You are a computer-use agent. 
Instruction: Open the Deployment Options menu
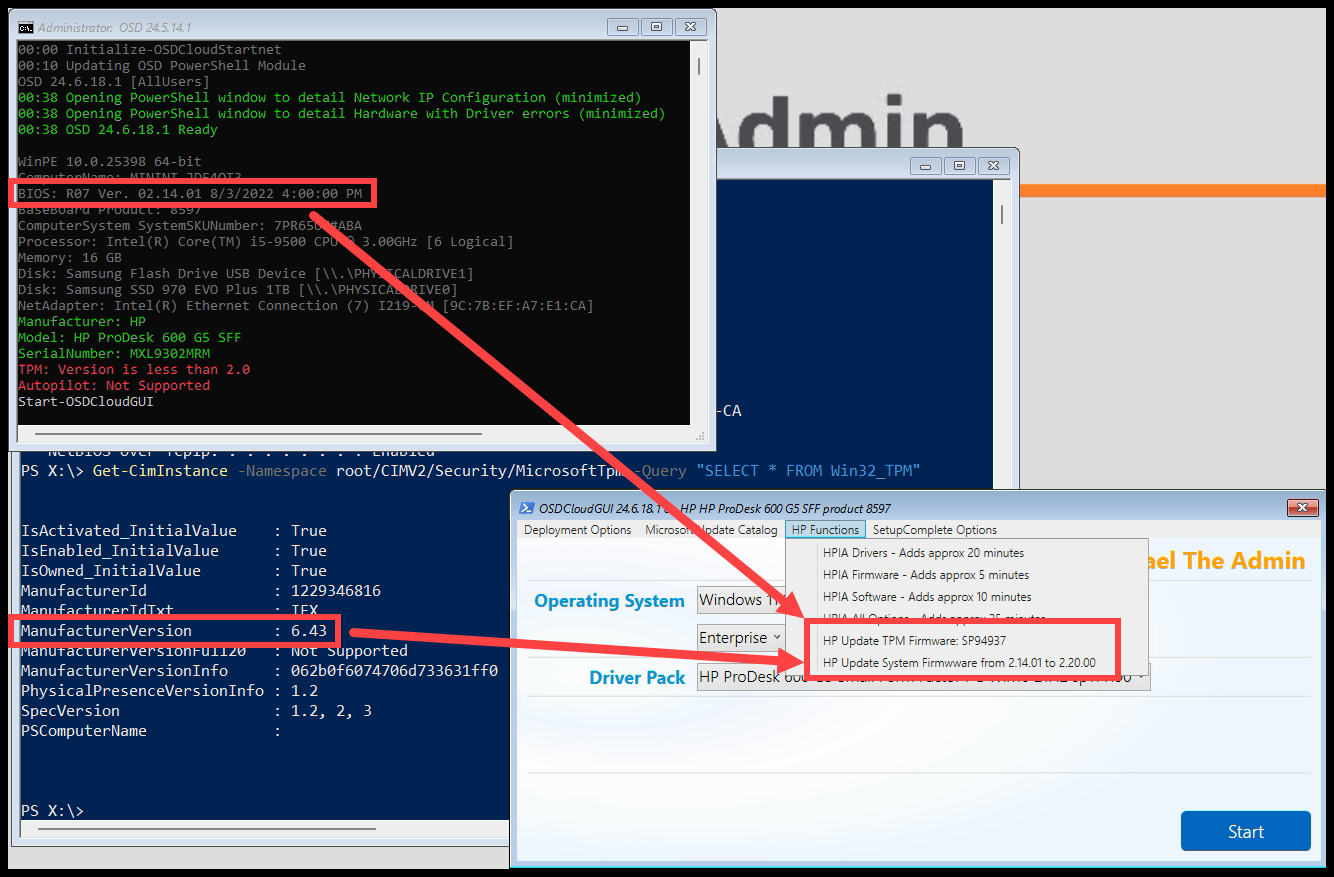[576, 529]
